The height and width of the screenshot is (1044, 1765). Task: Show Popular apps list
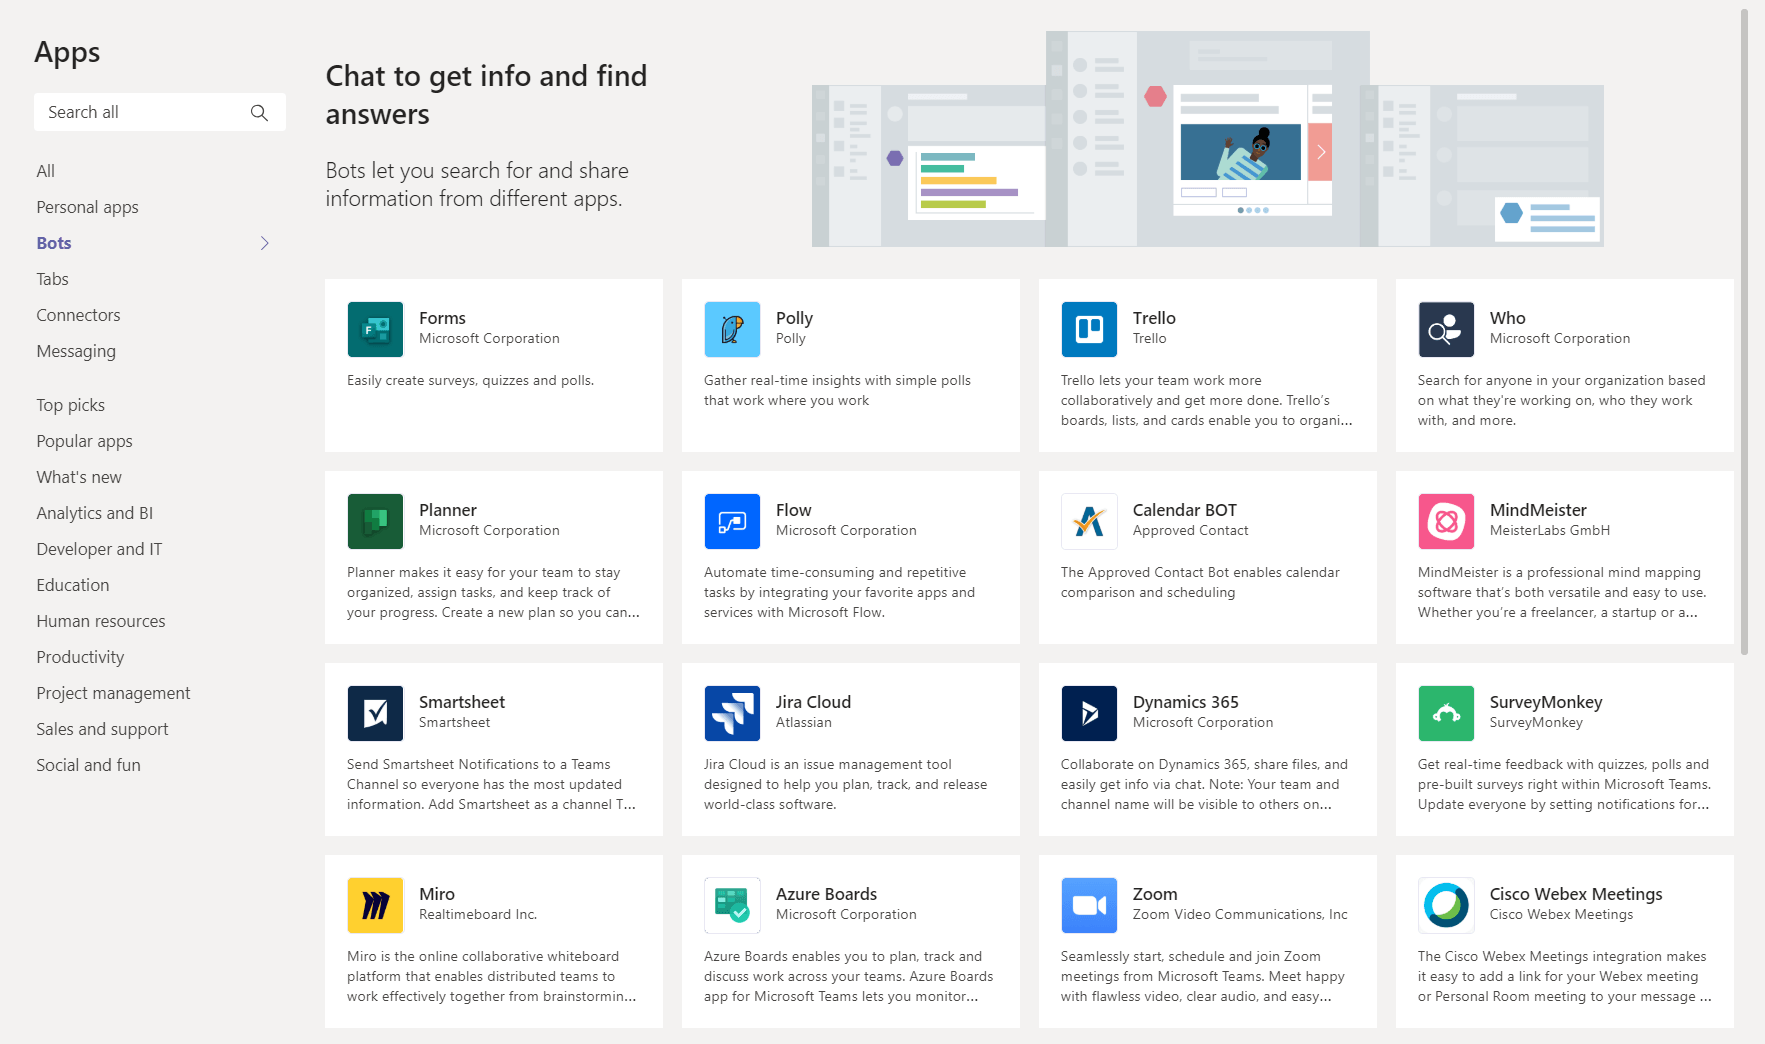[x=85, y=441]
